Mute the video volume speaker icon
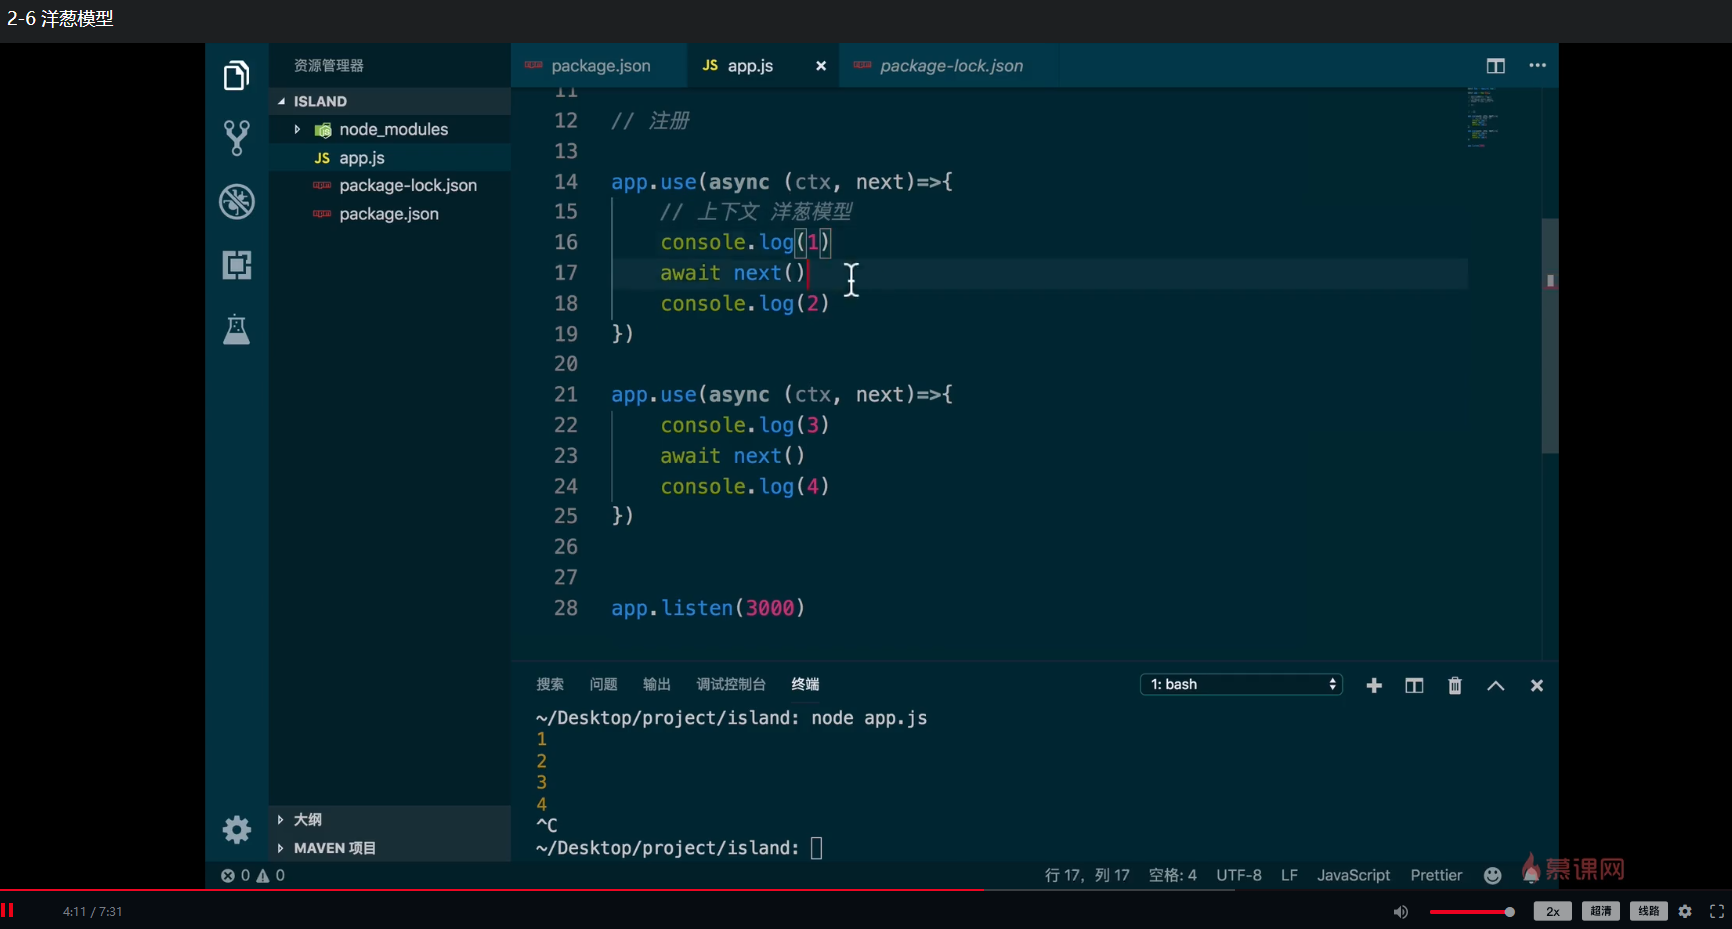The image size is (1732, 929). pos(1401,911)
